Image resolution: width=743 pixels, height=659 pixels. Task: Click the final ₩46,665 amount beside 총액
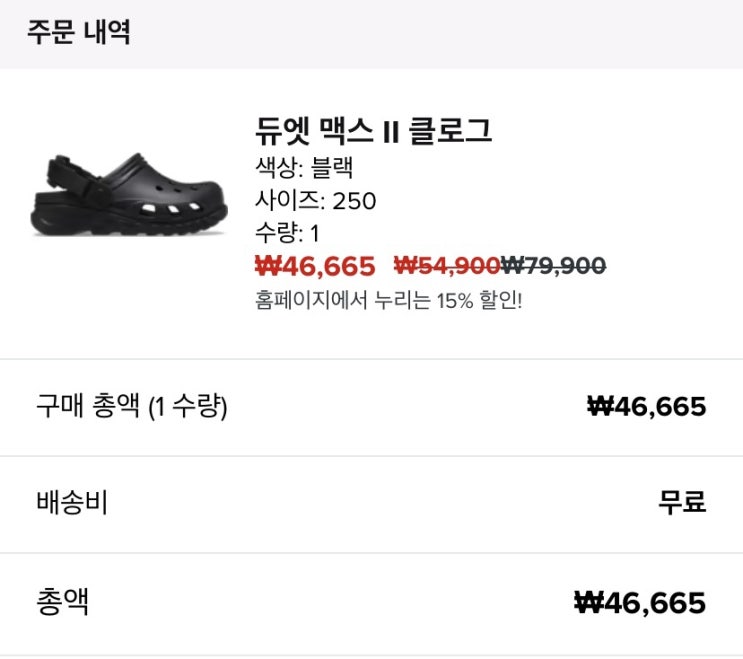point(640,602)
